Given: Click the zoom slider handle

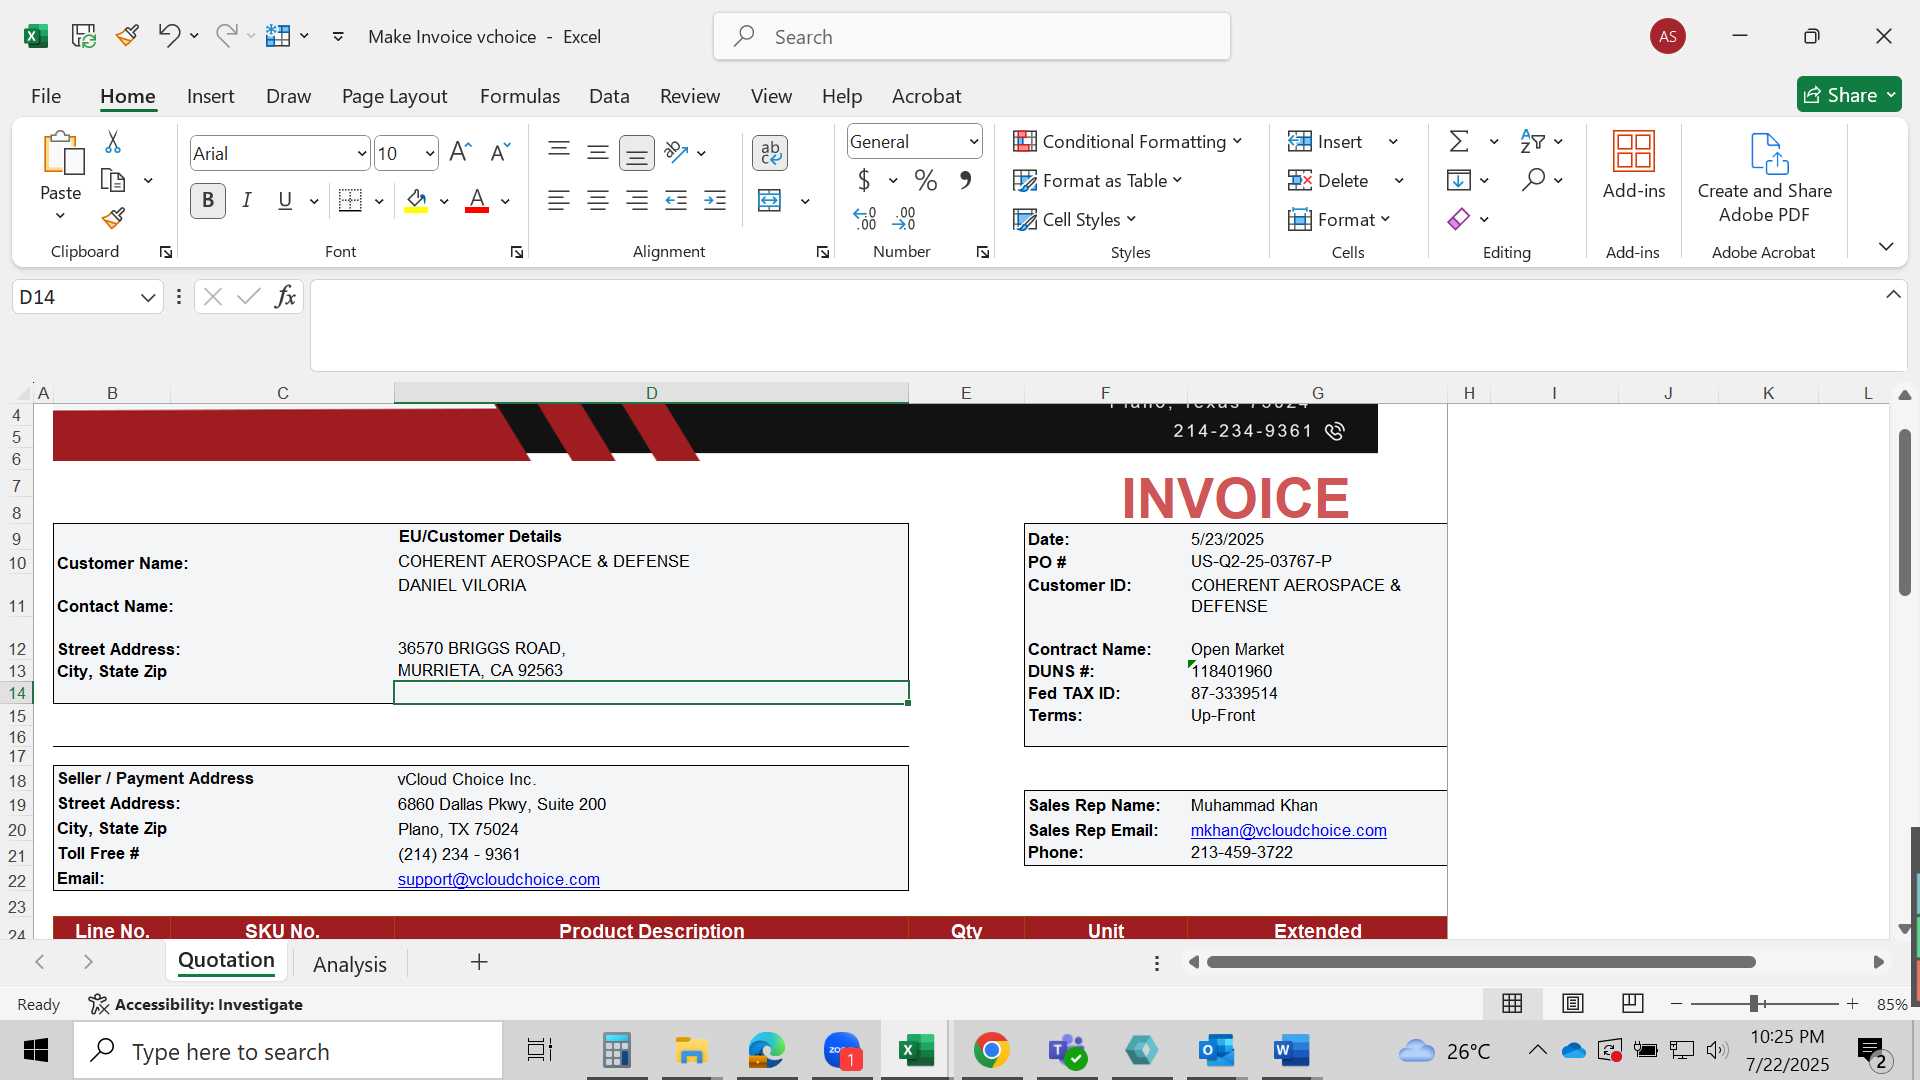Looking at the screenshot, I should pyautogui.click(x=1753, y=1003).
